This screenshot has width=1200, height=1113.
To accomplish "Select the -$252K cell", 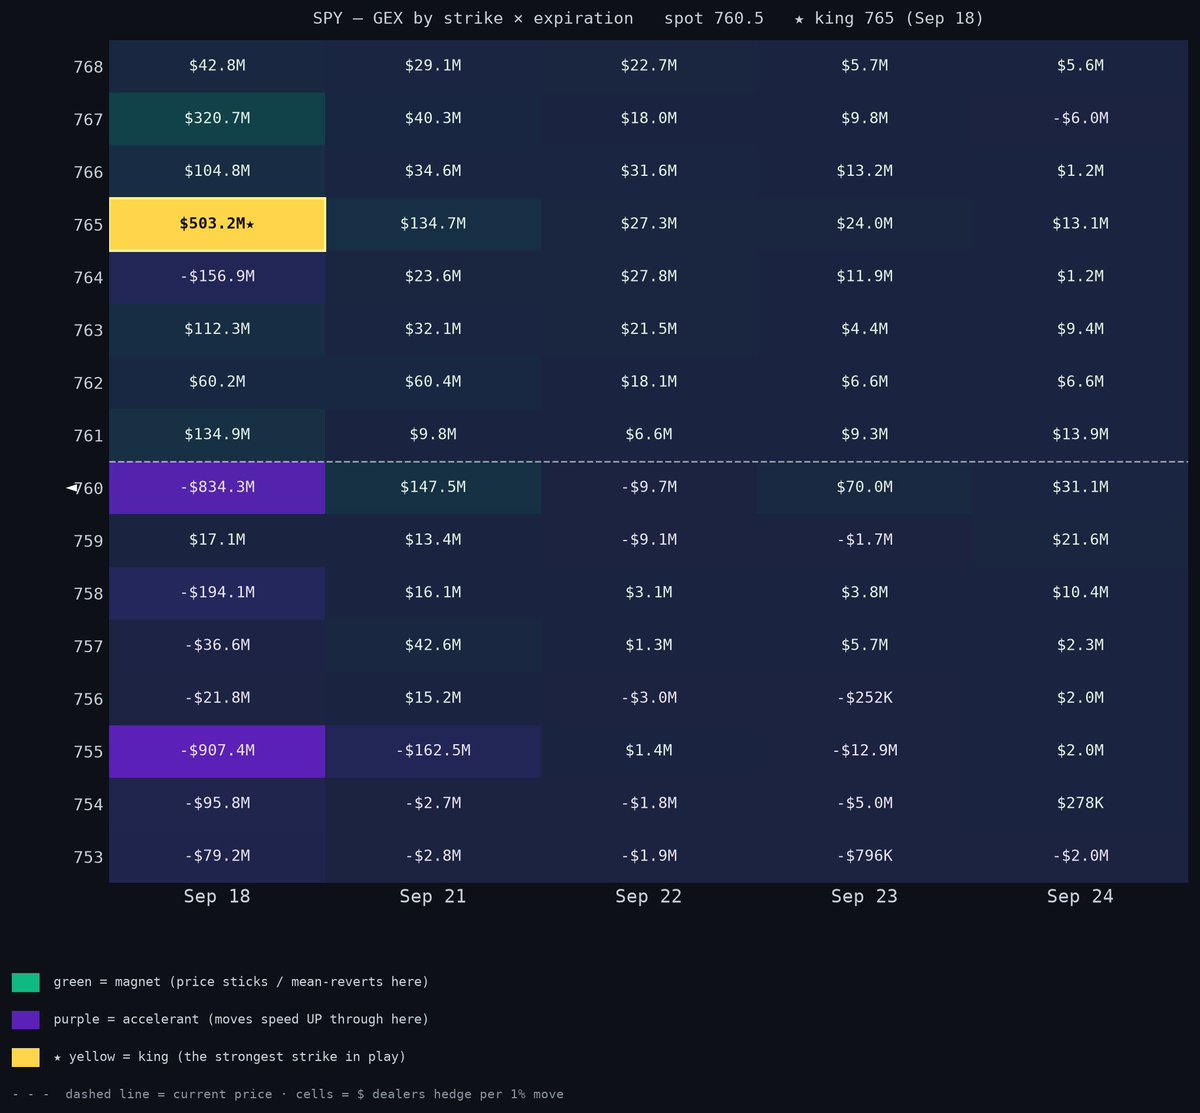I will pyautogui.click(x=864, y=698).
